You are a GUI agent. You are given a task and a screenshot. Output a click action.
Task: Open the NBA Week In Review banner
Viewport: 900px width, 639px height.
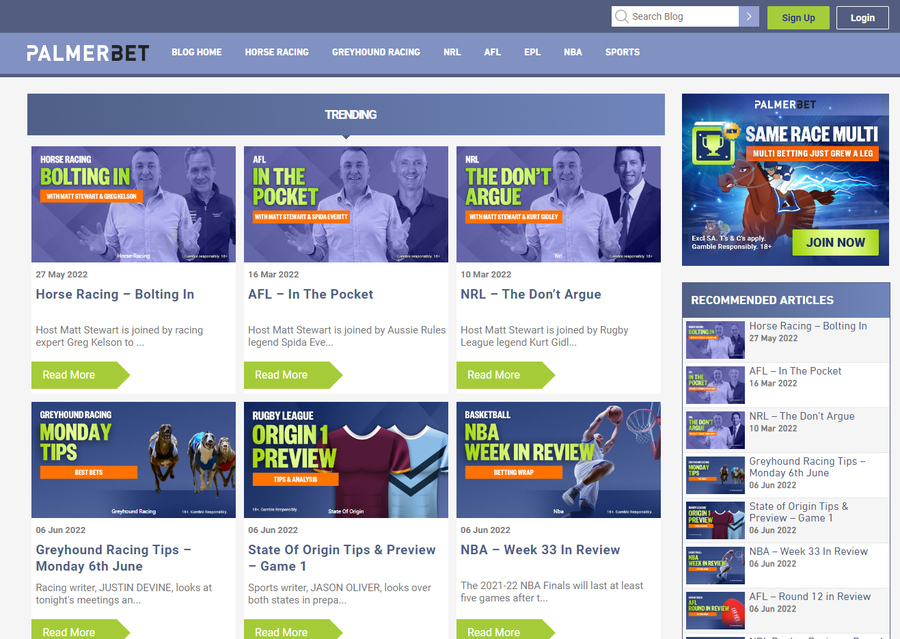click(558, 460)
